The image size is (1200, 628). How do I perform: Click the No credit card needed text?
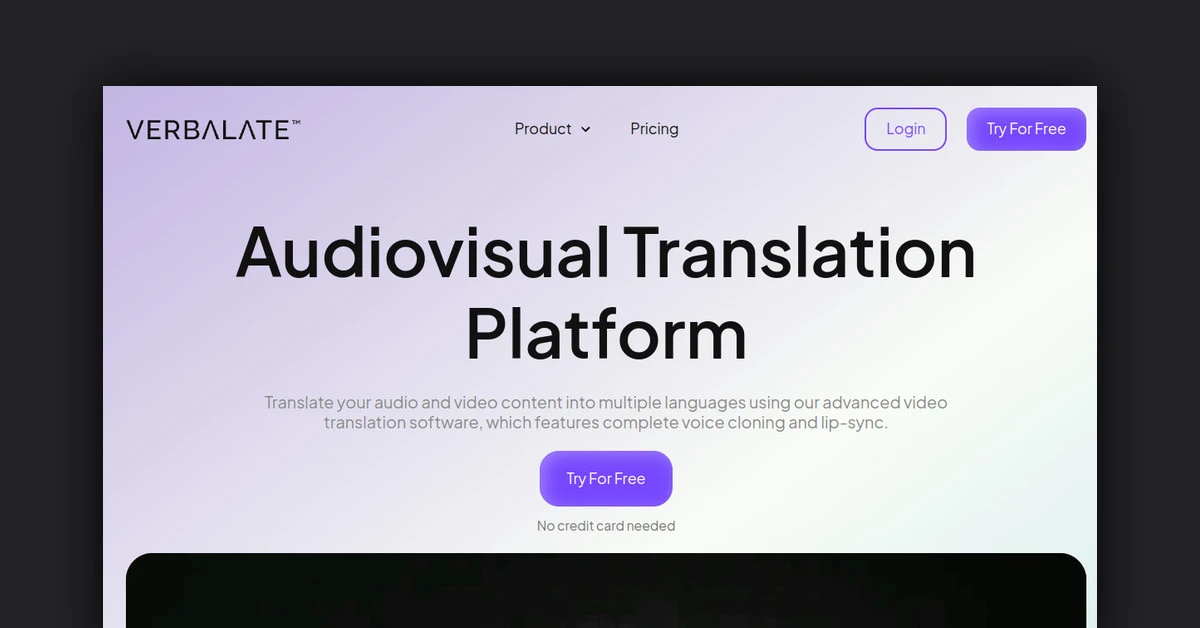pyautogui.click(x=605, y=525)
